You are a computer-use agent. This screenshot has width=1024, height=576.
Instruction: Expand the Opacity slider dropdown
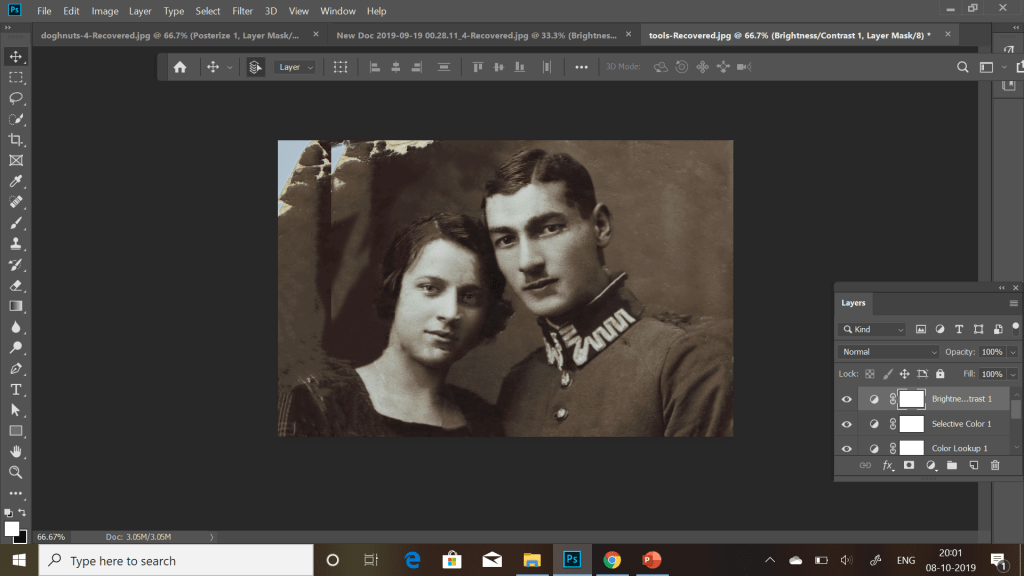click(1013, 352)
